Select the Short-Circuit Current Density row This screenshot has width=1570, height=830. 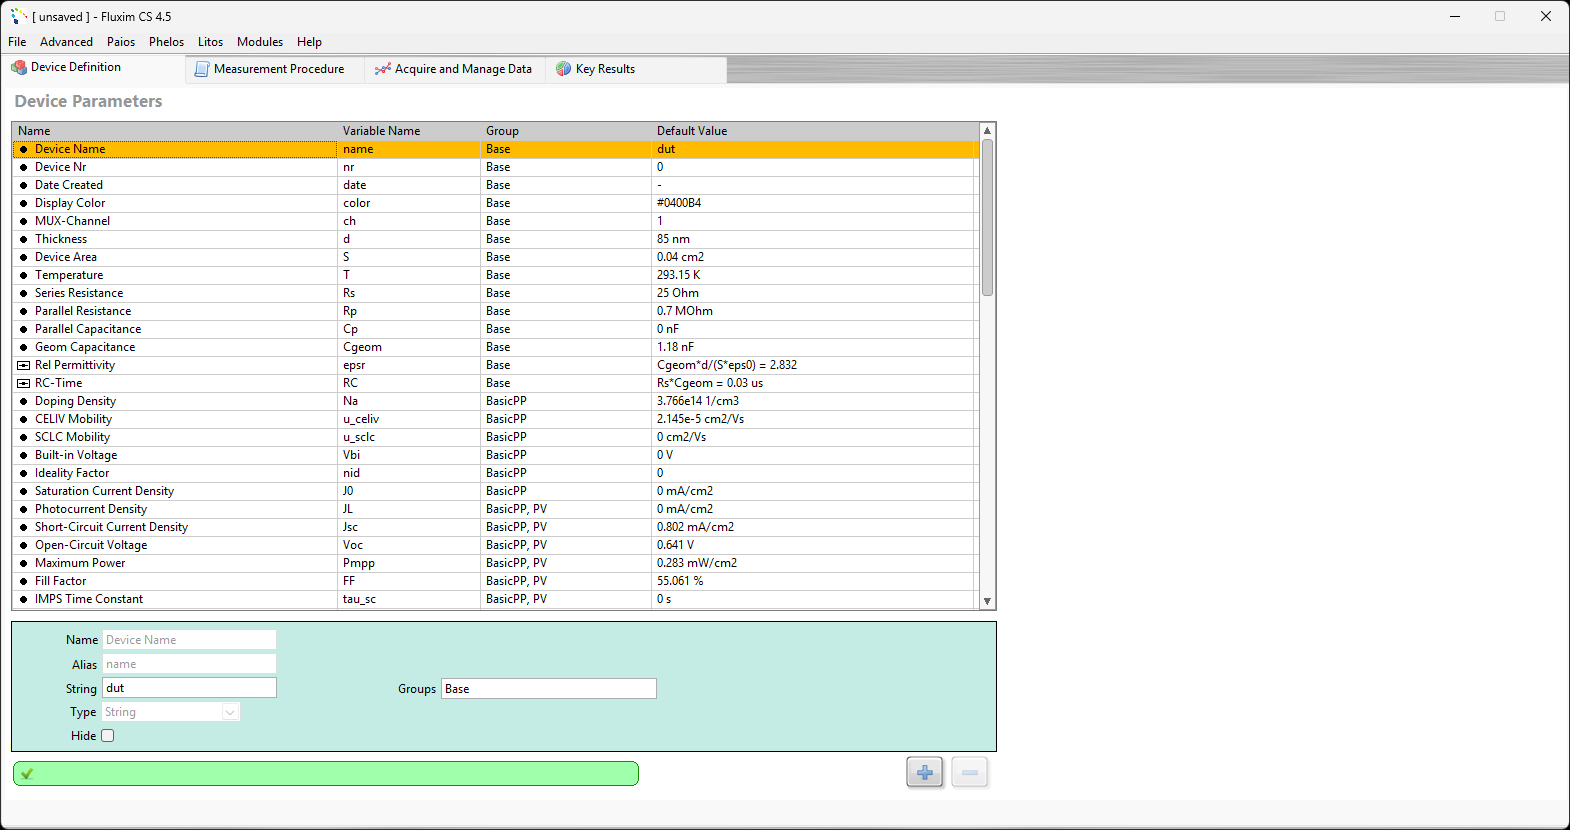click(x=495, y=527)
